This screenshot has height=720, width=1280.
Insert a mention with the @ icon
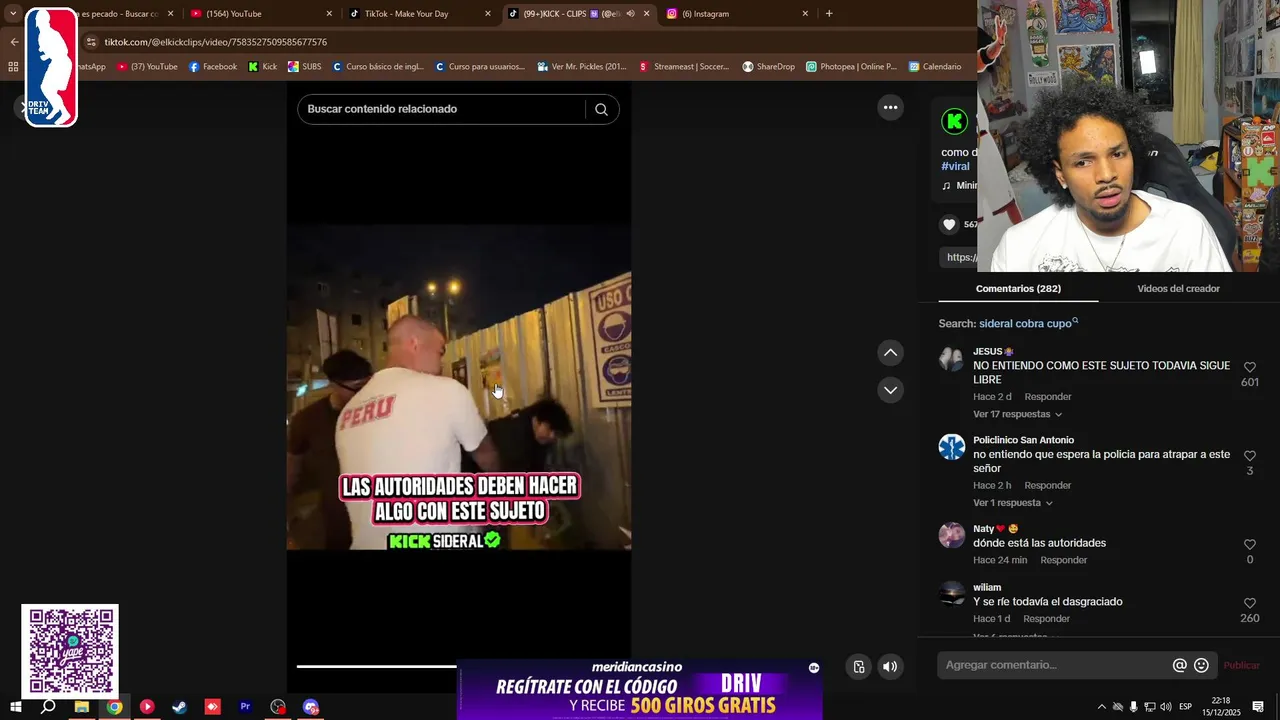(x=1179, y=665)
